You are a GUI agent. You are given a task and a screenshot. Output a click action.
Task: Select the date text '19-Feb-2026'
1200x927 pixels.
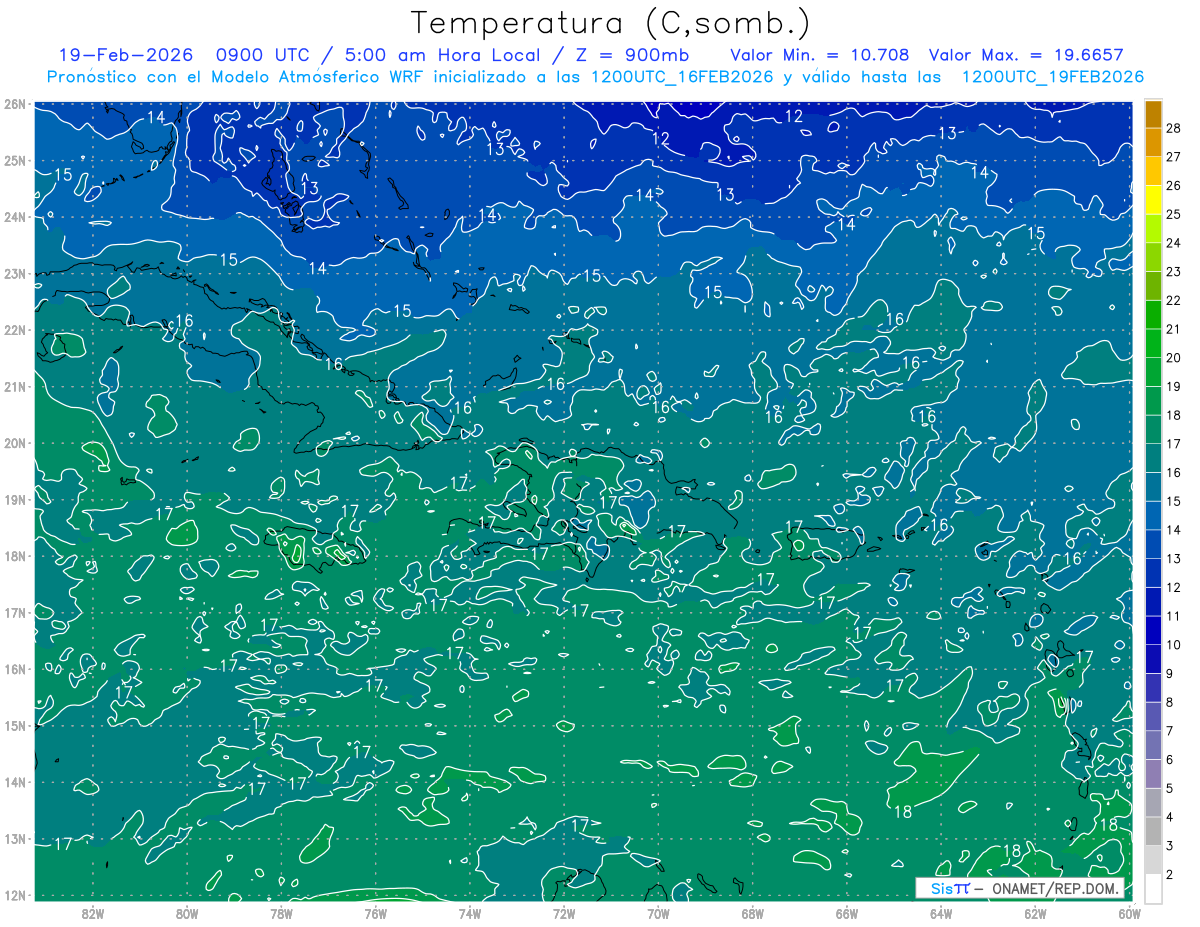tap(126, 55)
